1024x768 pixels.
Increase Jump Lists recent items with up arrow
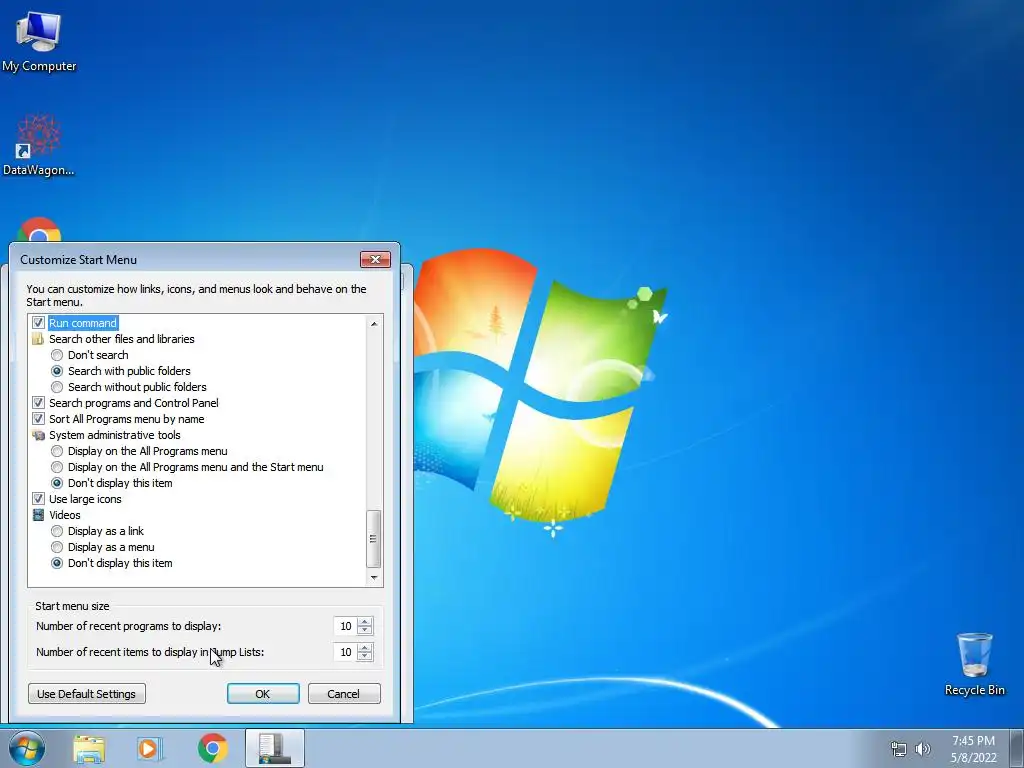[365, 648]
